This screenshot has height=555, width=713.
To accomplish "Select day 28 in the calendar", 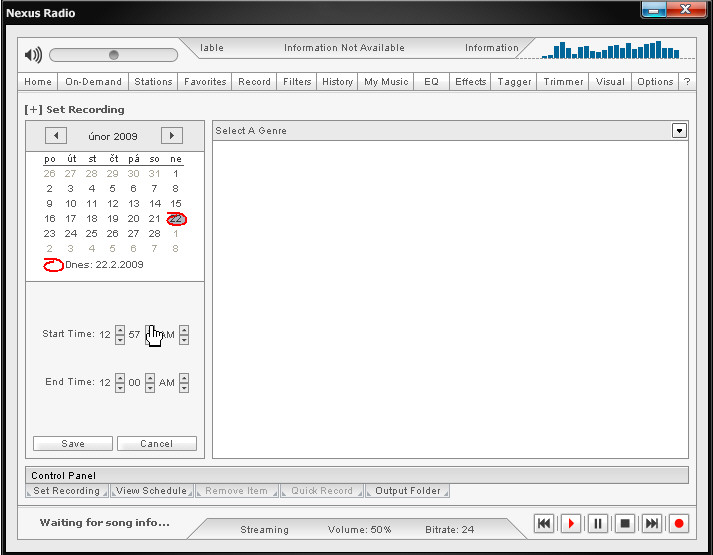I will click(x=155, y=234).
